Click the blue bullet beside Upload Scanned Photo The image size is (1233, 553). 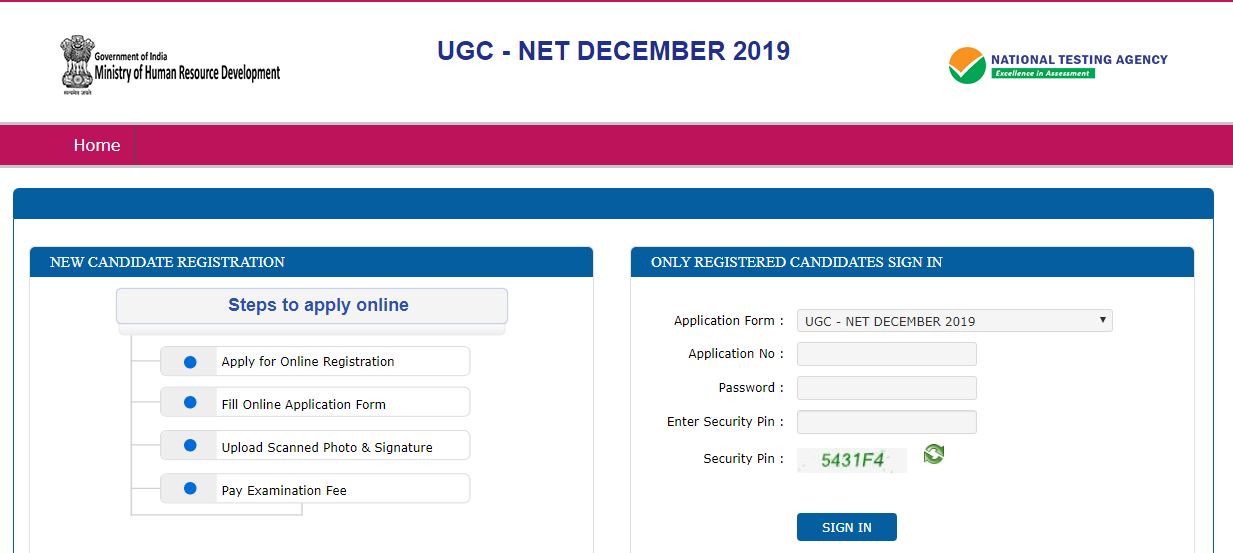tap(190, 446)
